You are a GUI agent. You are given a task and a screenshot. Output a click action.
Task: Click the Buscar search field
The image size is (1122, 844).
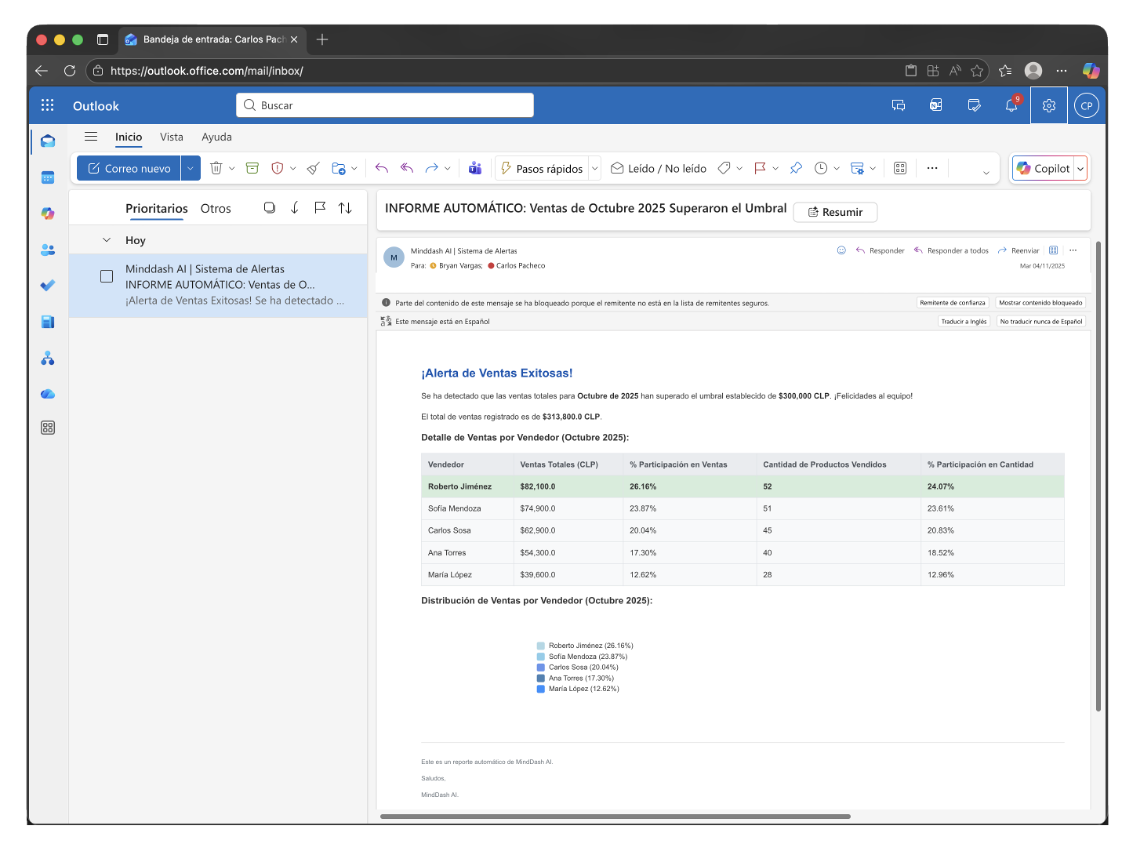point(385,105)
